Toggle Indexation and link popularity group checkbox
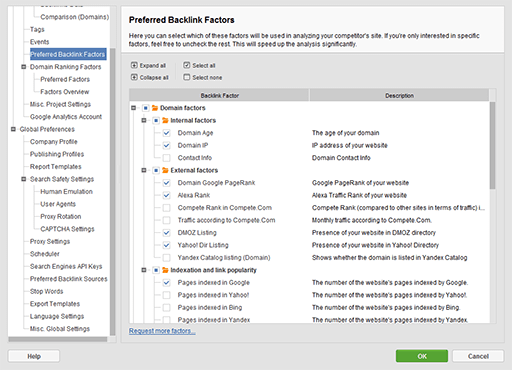Viewport: 512px width, 370px height. pos(156,270)
